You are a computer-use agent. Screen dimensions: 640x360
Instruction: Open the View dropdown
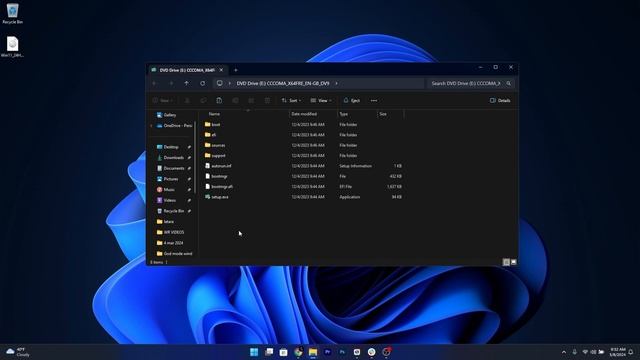pos(321,100)
